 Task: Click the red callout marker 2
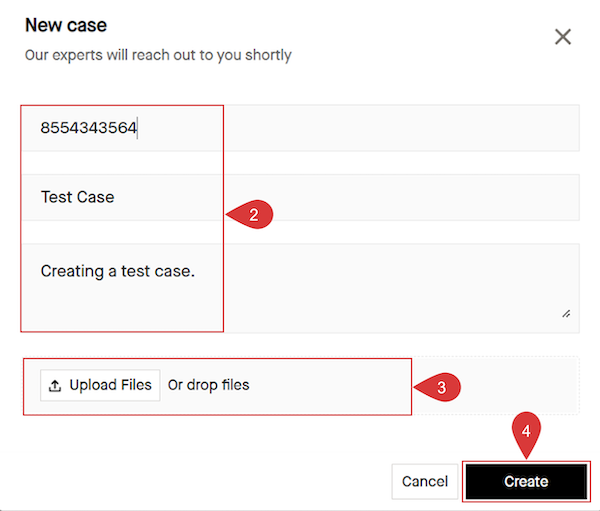pyautogui.click(x=252, y=214)
